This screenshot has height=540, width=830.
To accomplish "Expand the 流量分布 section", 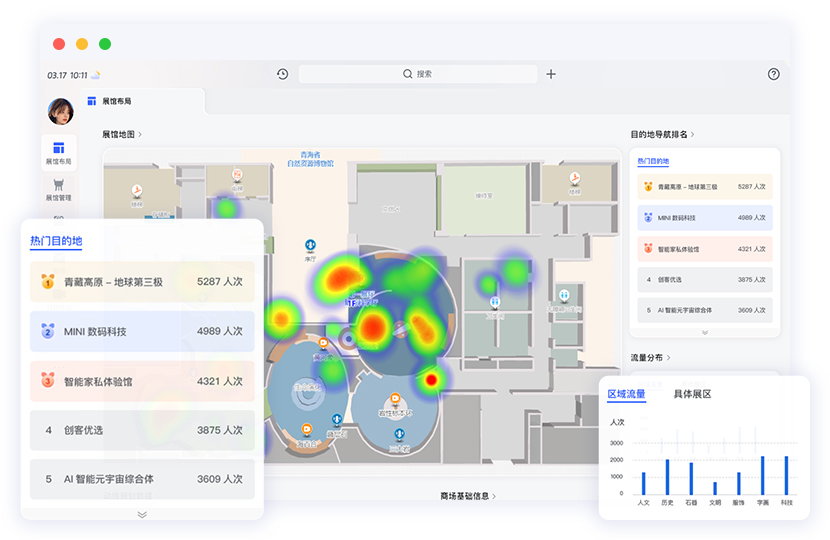I will coord(669,357).
